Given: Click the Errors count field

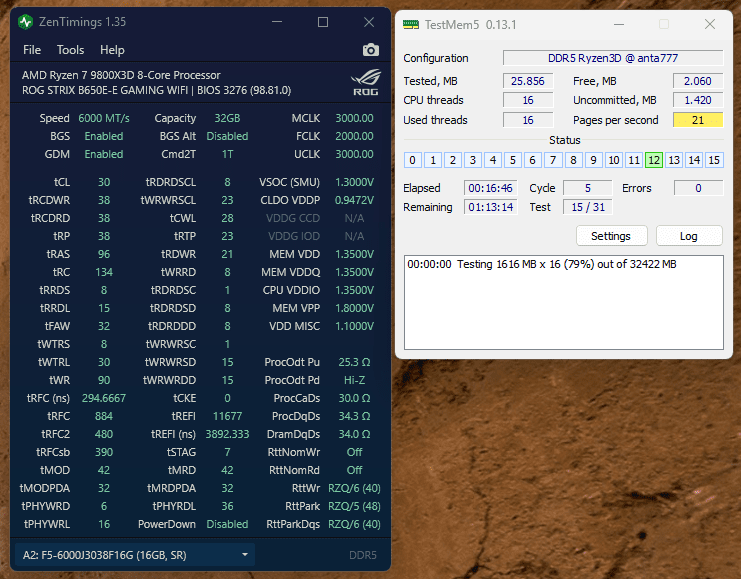Looking at the screenshot, I should click(698, 188).
